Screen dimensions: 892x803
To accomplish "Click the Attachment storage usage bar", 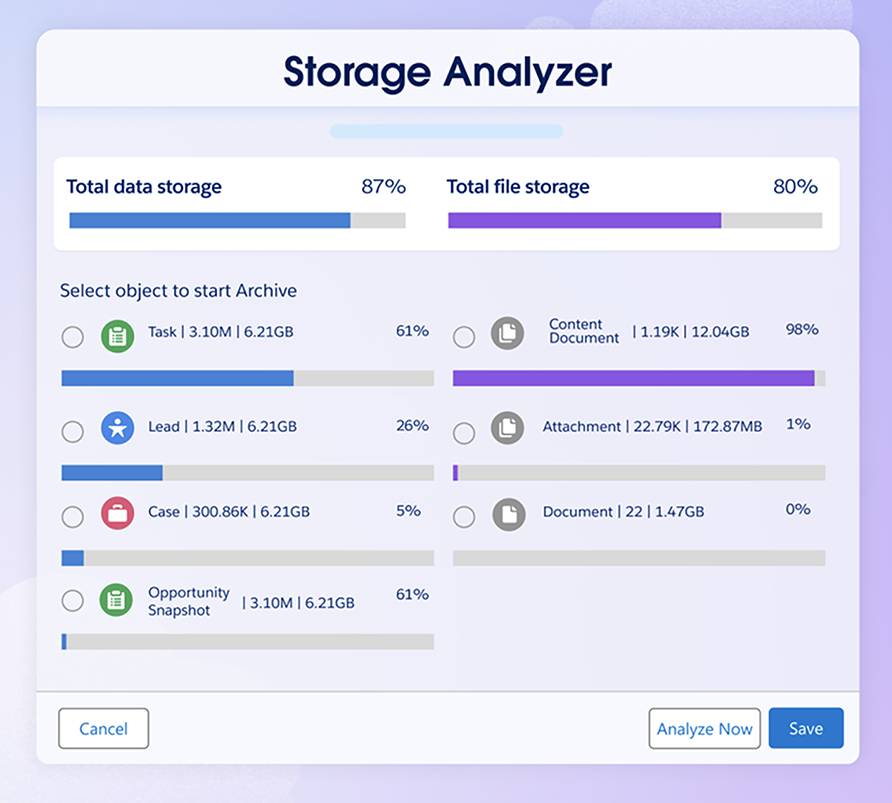I will (639, 473).
